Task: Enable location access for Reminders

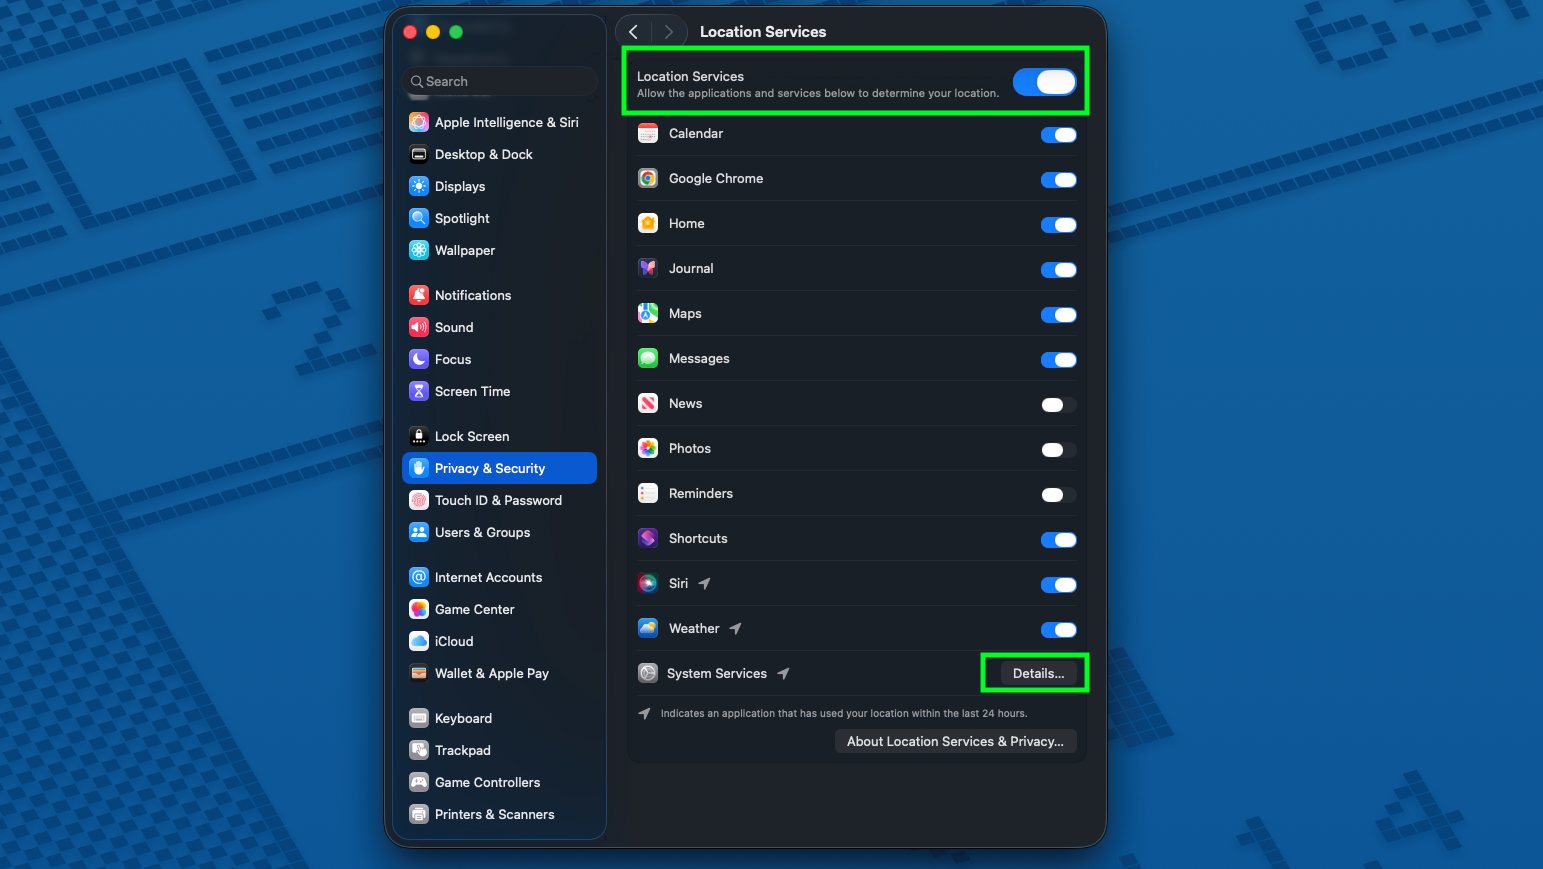Action: pos(1058,495)
